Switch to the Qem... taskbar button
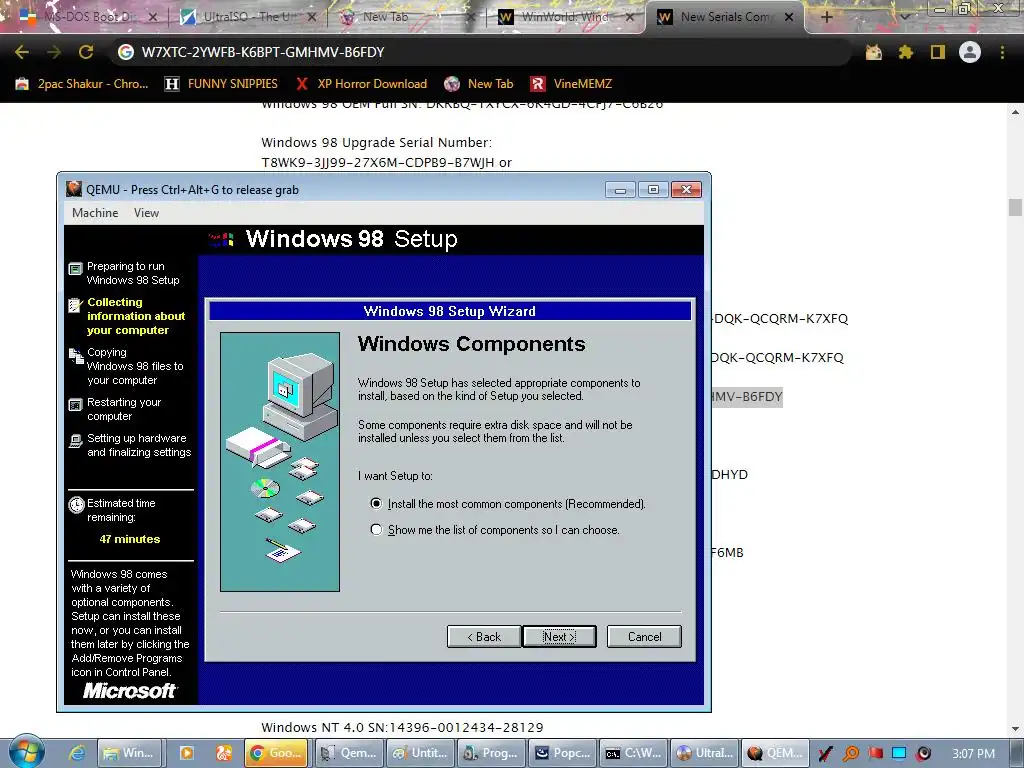Screen dimensions: 1024x768 tap(348, 753)
